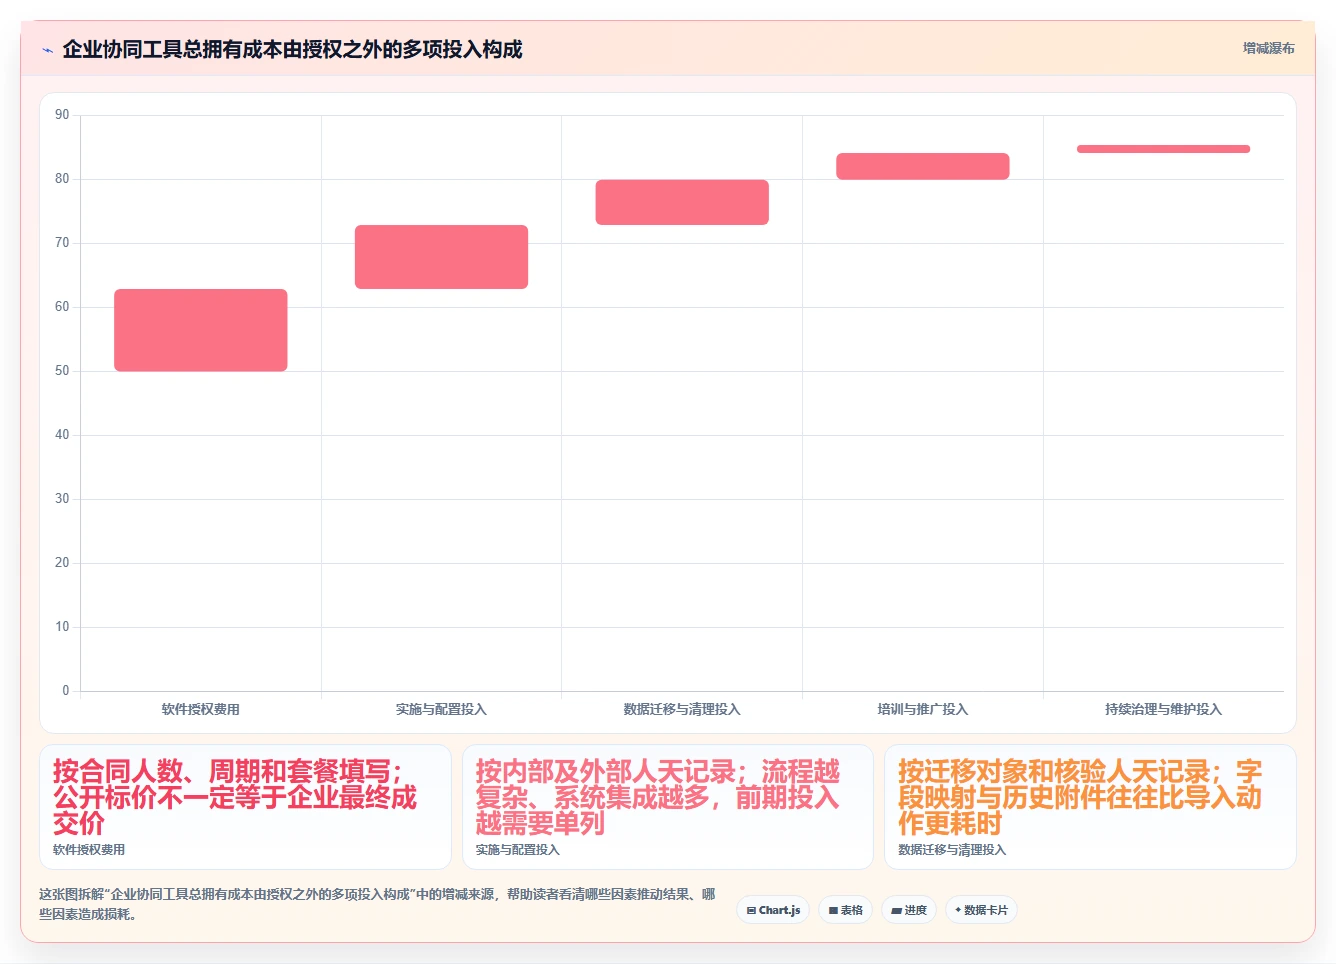
Task: Click the y-axis value 0
Action: [66, 690]
